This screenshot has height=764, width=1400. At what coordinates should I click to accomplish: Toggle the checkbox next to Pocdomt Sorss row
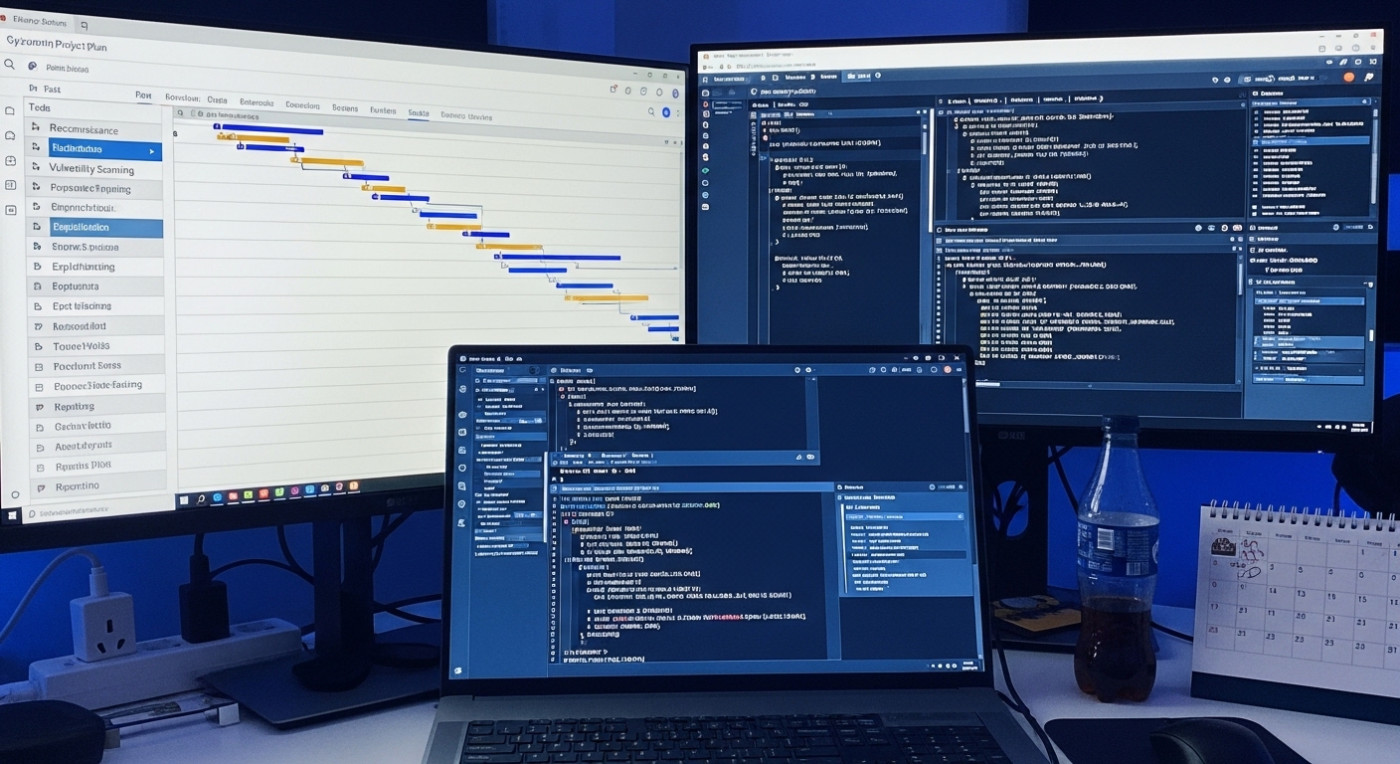pyautogui.click(x=39, y=367)
